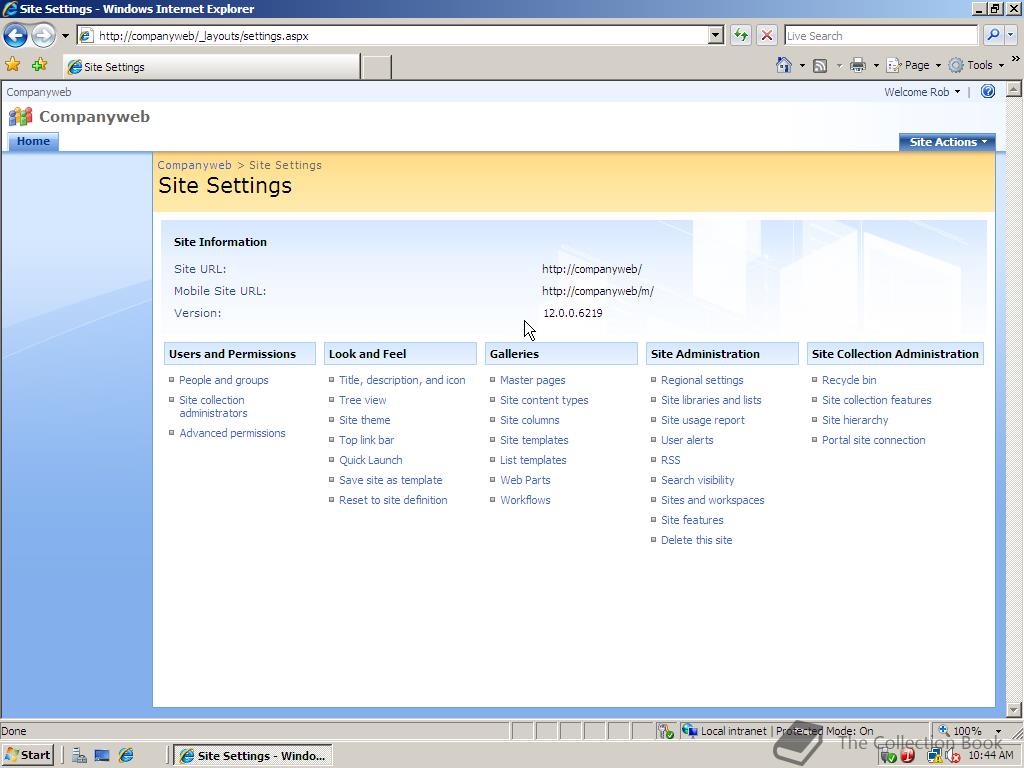Open Site content types gallery
This screenshot has height=768, width=1024.
[544, 400]
